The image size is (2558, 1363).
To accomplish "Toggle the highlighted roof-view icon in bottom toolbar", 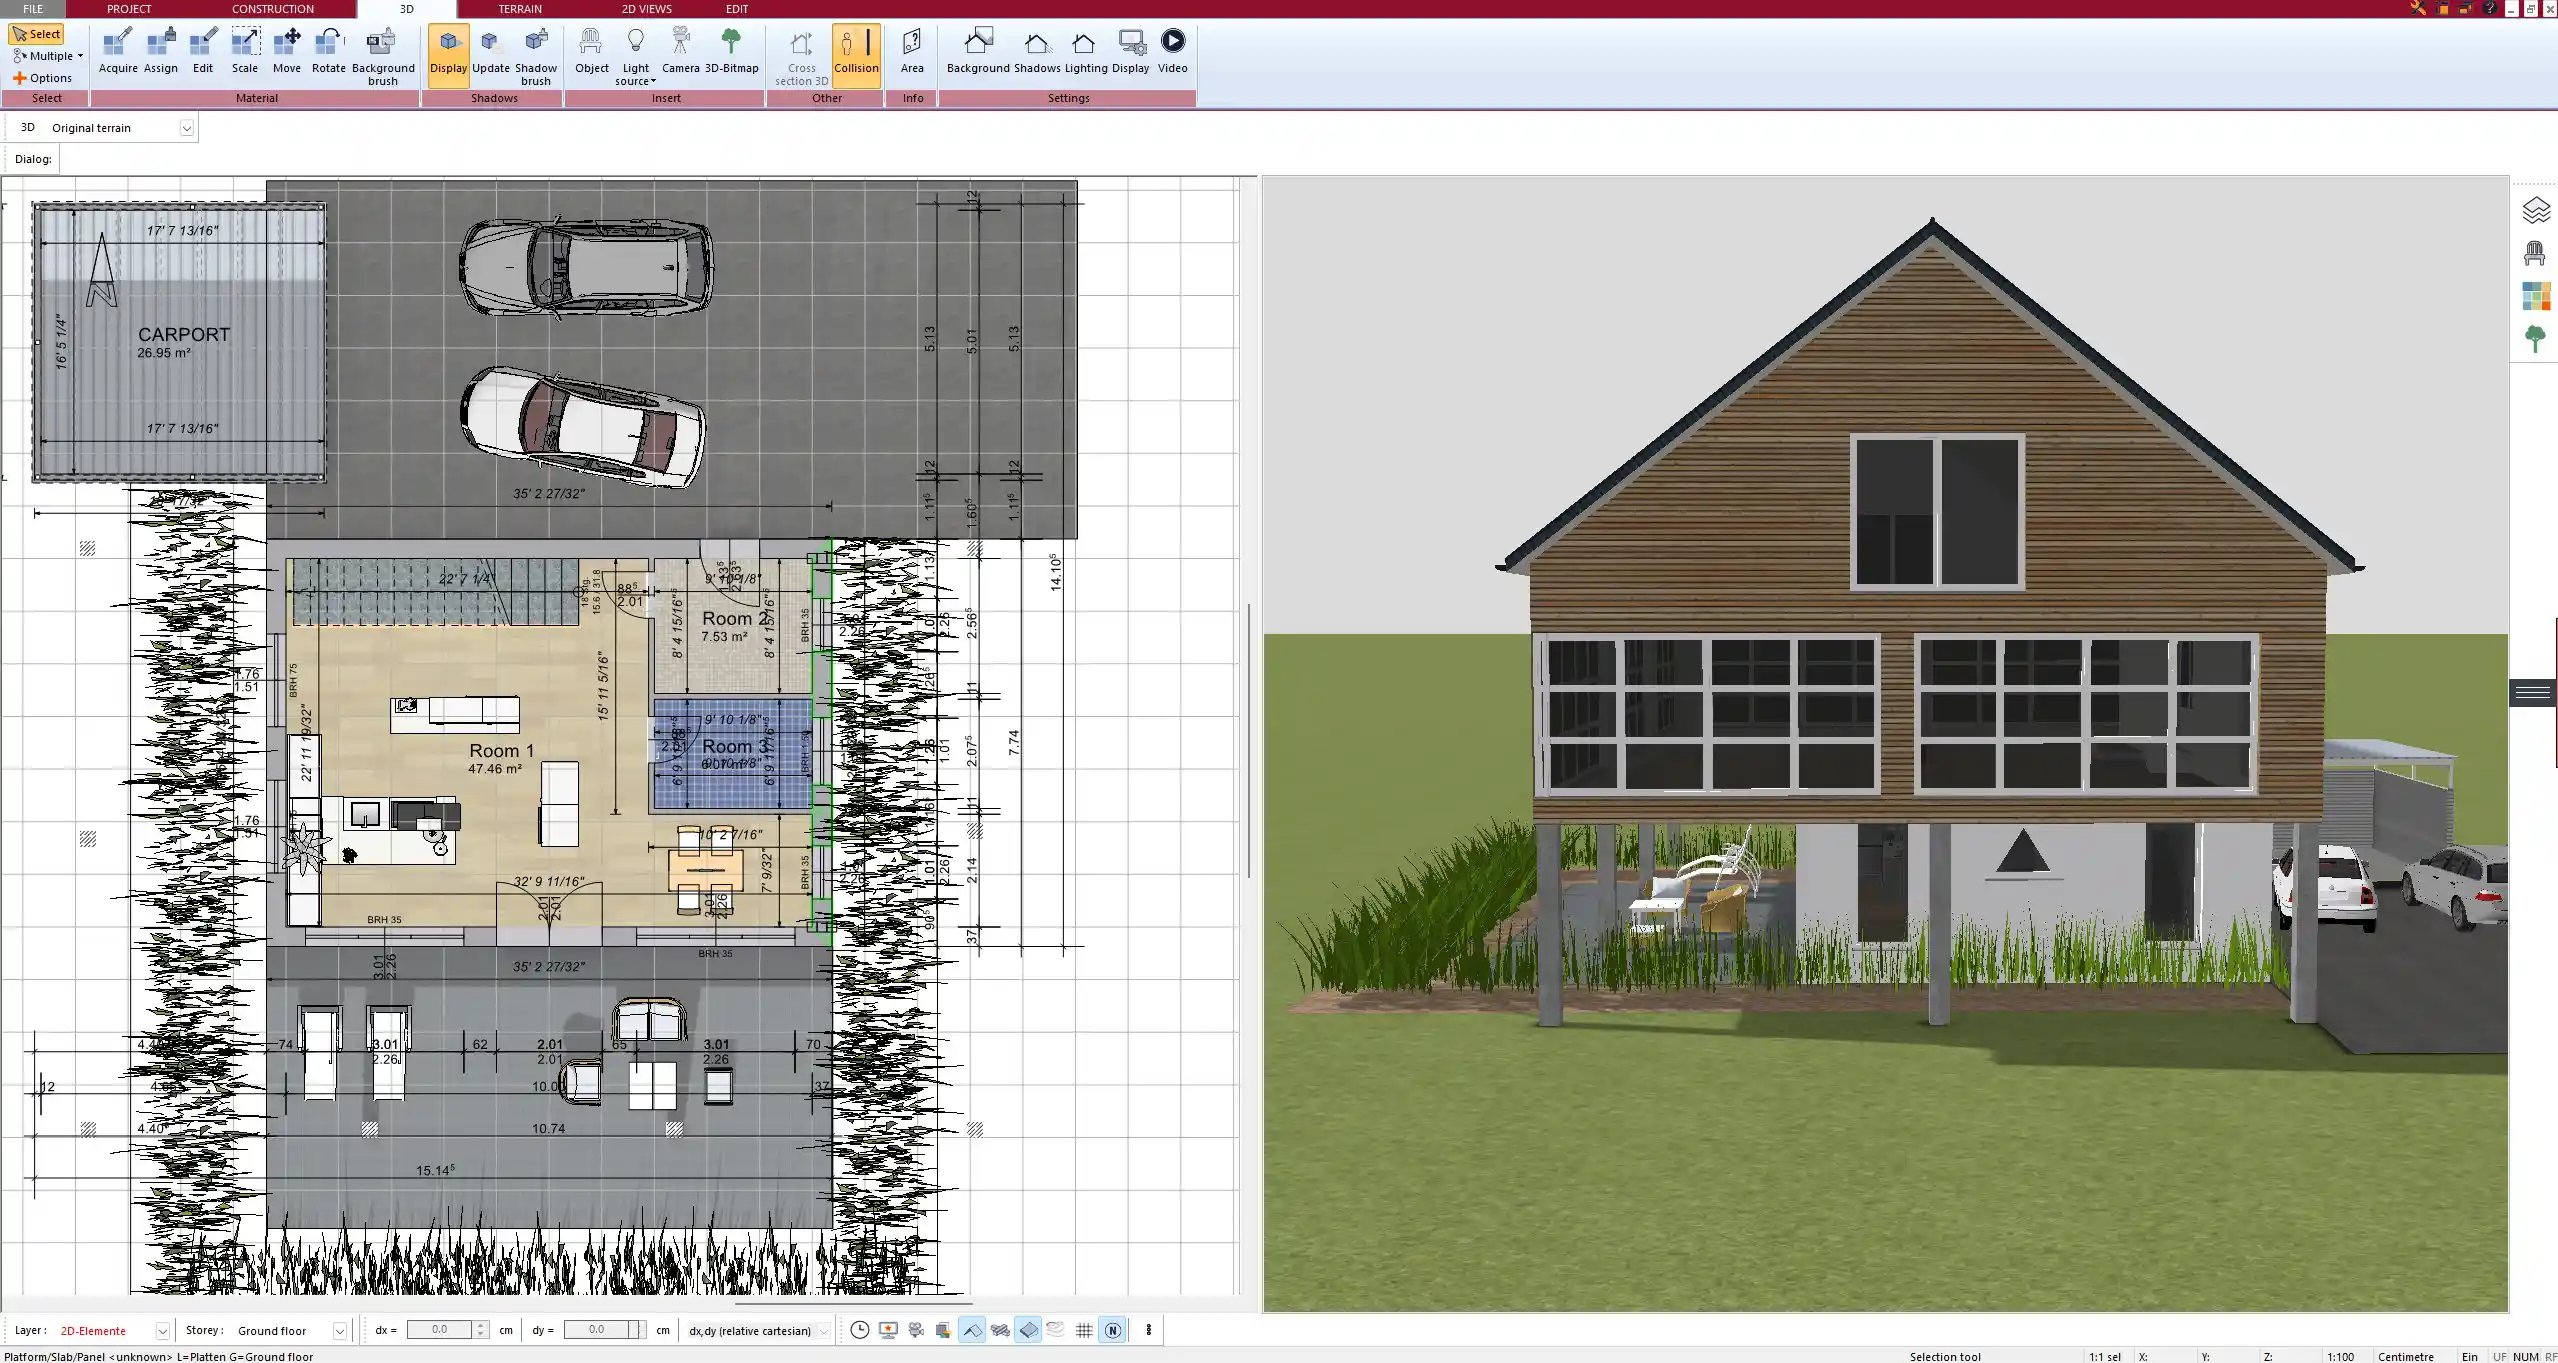I will click(x=972, y=1330).
